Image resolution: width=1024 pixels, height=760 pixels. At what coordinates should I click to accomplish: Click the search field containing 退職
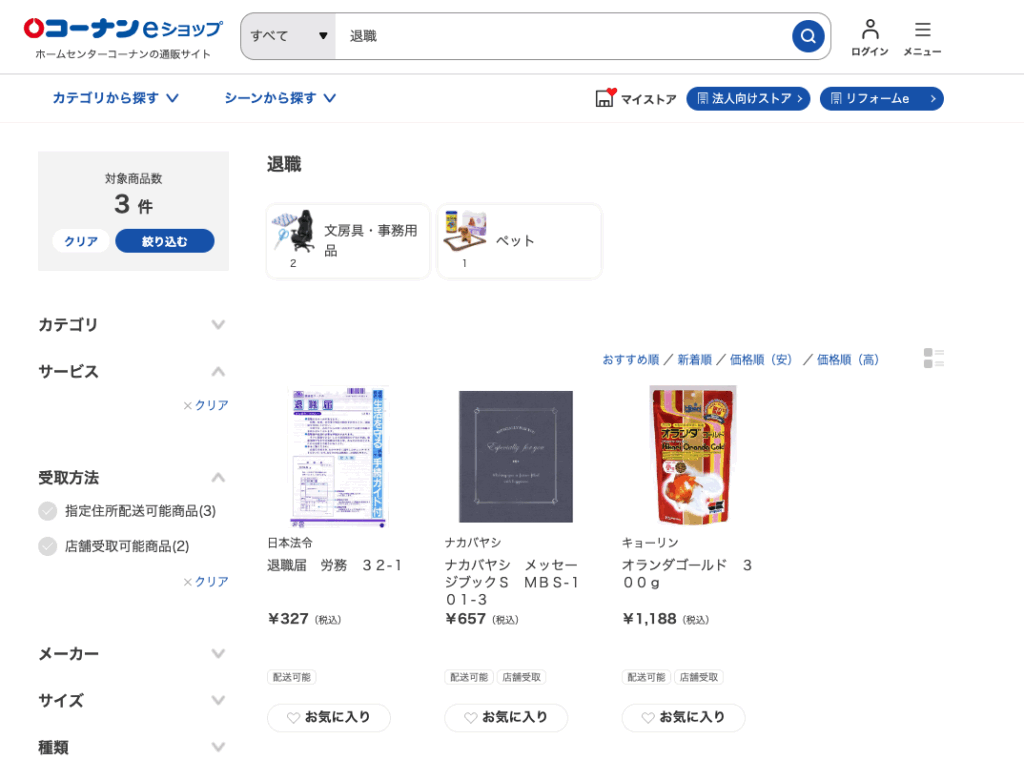[563, 36]
